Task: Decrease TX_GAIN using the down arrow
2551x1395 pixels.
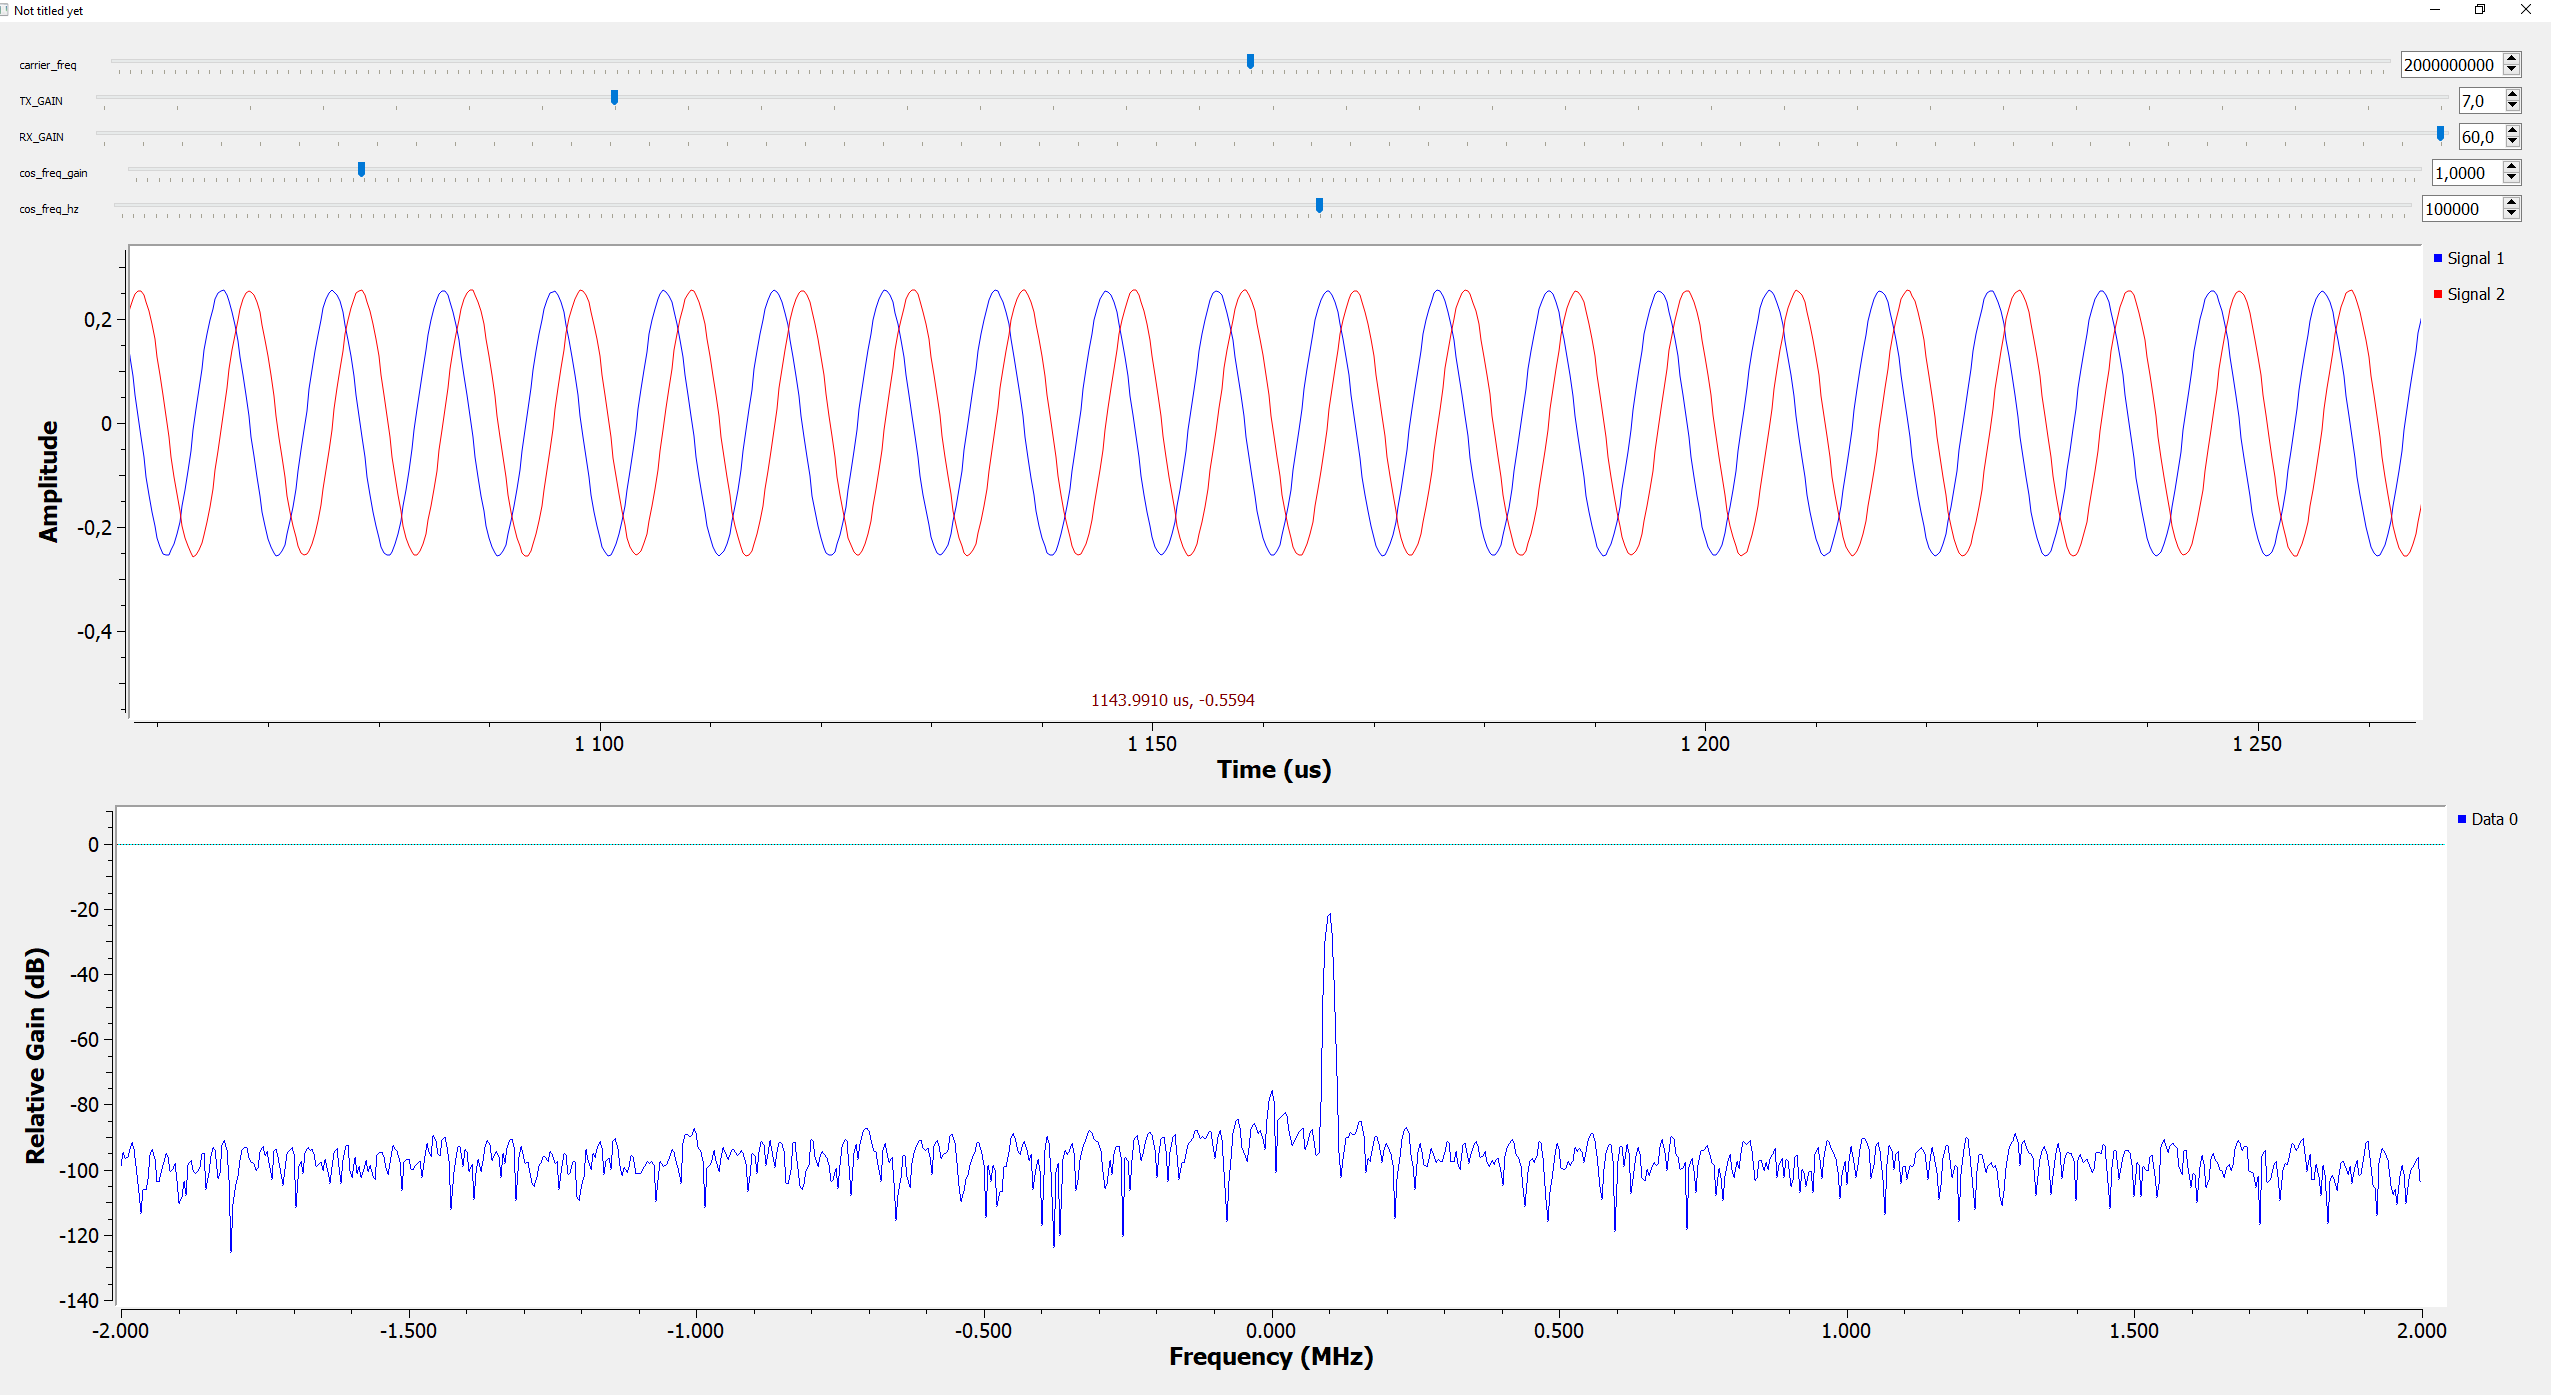Action: [2512, 106]
